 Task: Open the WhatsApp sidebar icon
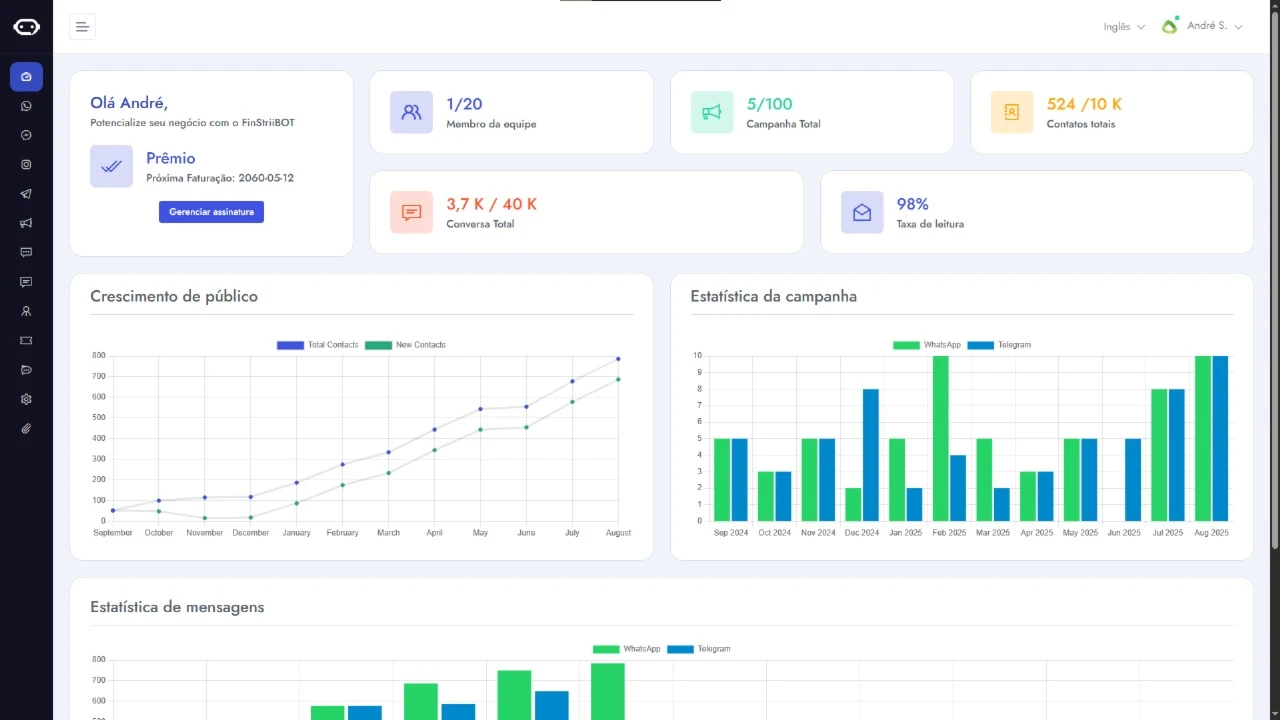point(26,106)
